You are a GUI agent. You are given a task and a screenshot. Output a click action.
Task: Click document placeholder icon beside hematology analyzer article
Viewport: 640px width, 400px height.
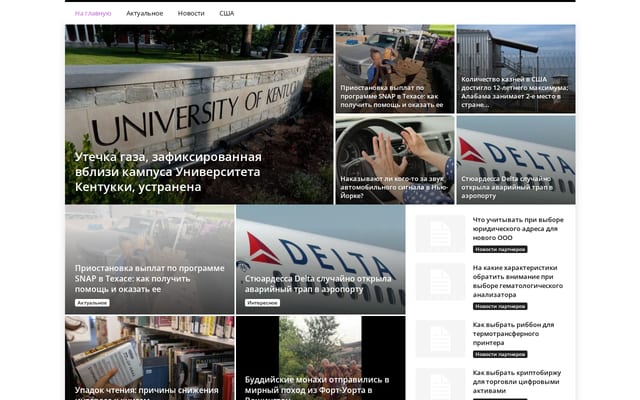(440, 282)
